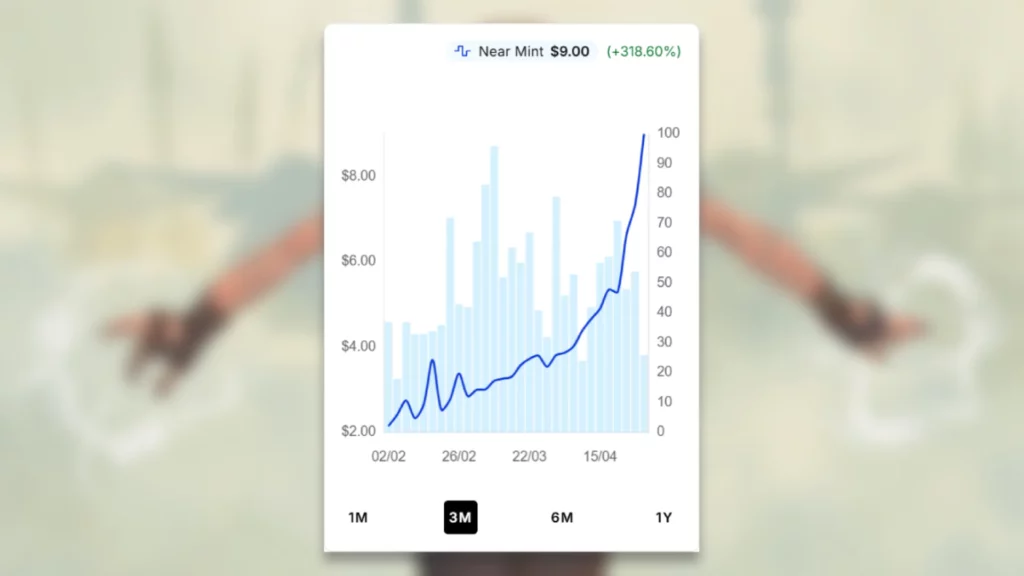
Task: Click the 26/02 date label
Action: (458, 456)
